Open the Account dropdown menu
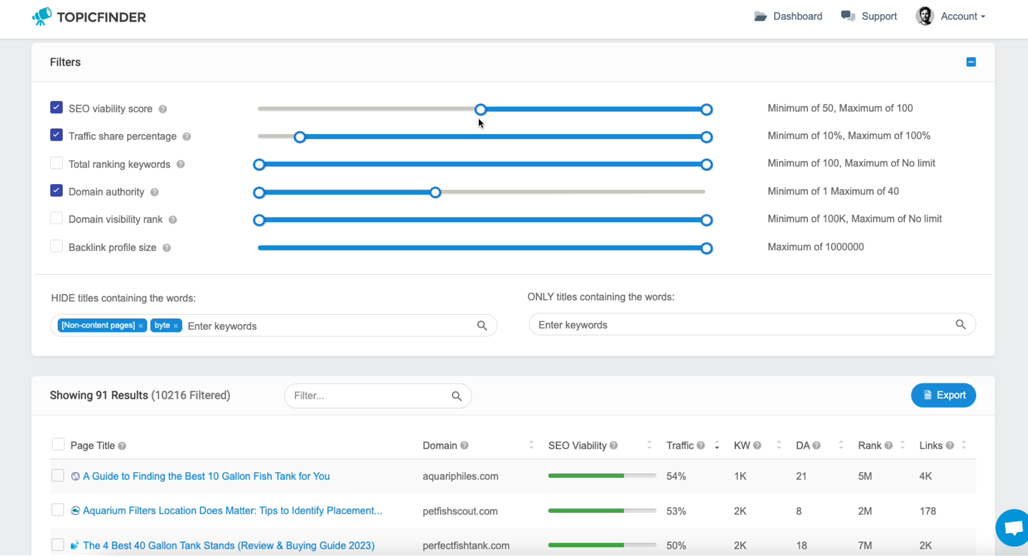 pos(951,16)
